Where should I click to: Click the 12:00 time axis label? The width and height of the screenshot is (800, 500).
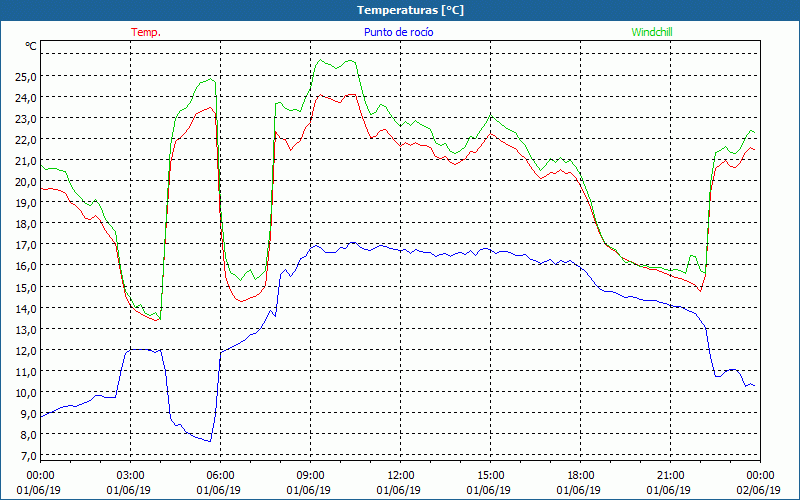(x=401, y=476)
